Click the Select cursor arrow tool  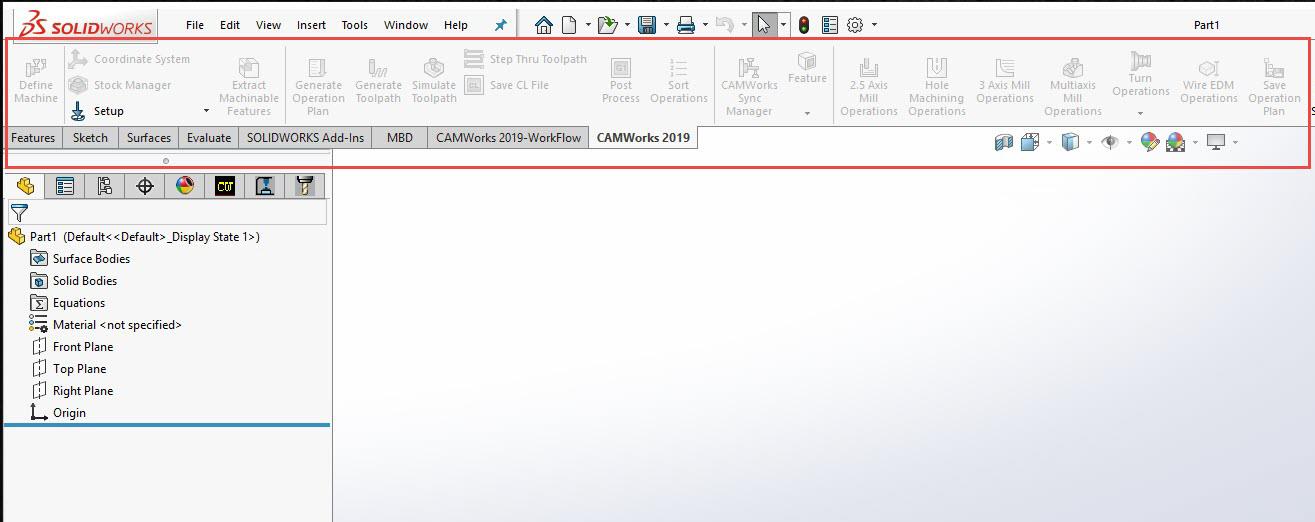click(764, 25)
